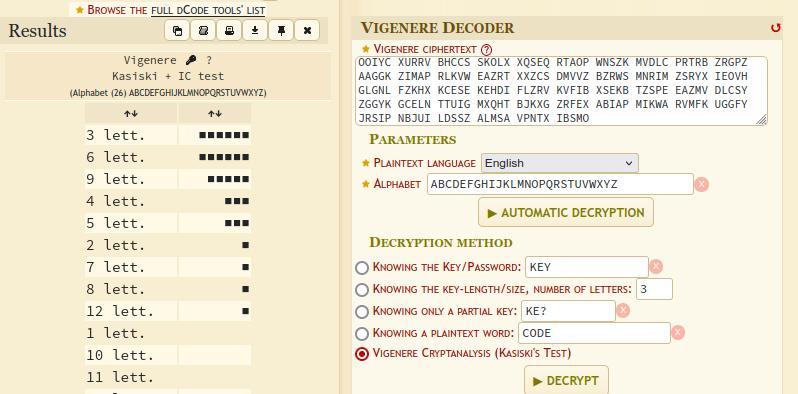Screen dimensions: 798x394
Task: Grab the ciphertext box resize handle
Action: [761, 120]
